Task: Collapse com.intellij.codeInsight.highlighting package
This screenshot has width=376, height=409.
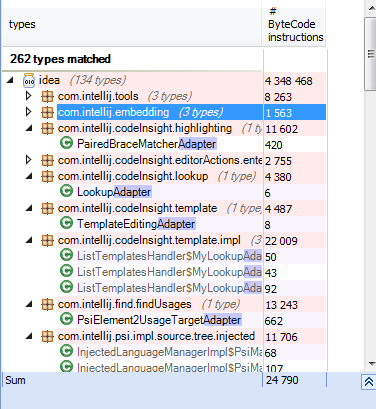Action: (29, 128)
